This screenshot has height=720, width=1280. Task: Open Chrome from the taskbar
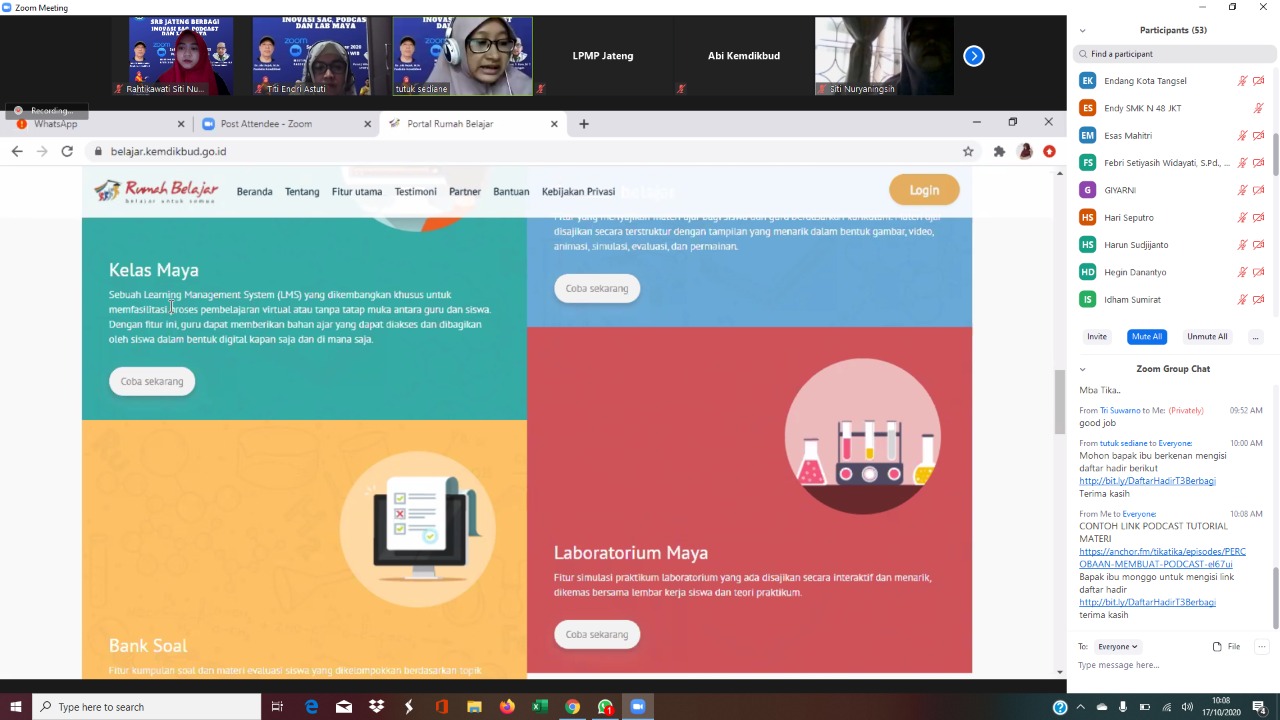[572, 707]
